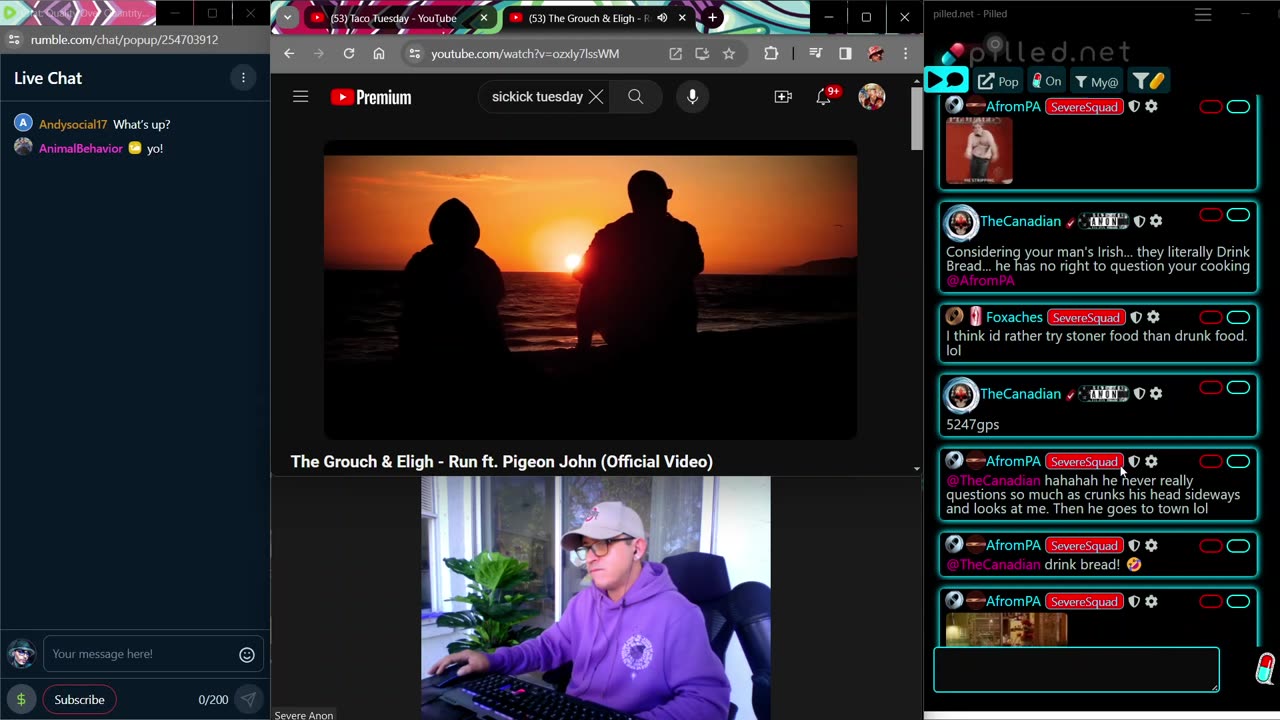
Task: Click SeverSquad badge on Foxaches message
Action: 1085,317
